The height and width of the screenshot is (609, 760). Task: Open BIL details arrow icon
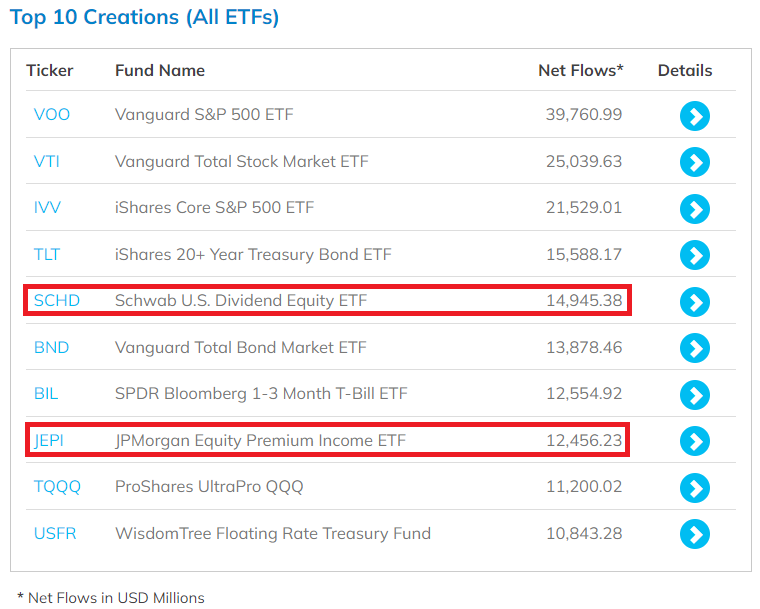pyautogui.click(x=694, y=394)
